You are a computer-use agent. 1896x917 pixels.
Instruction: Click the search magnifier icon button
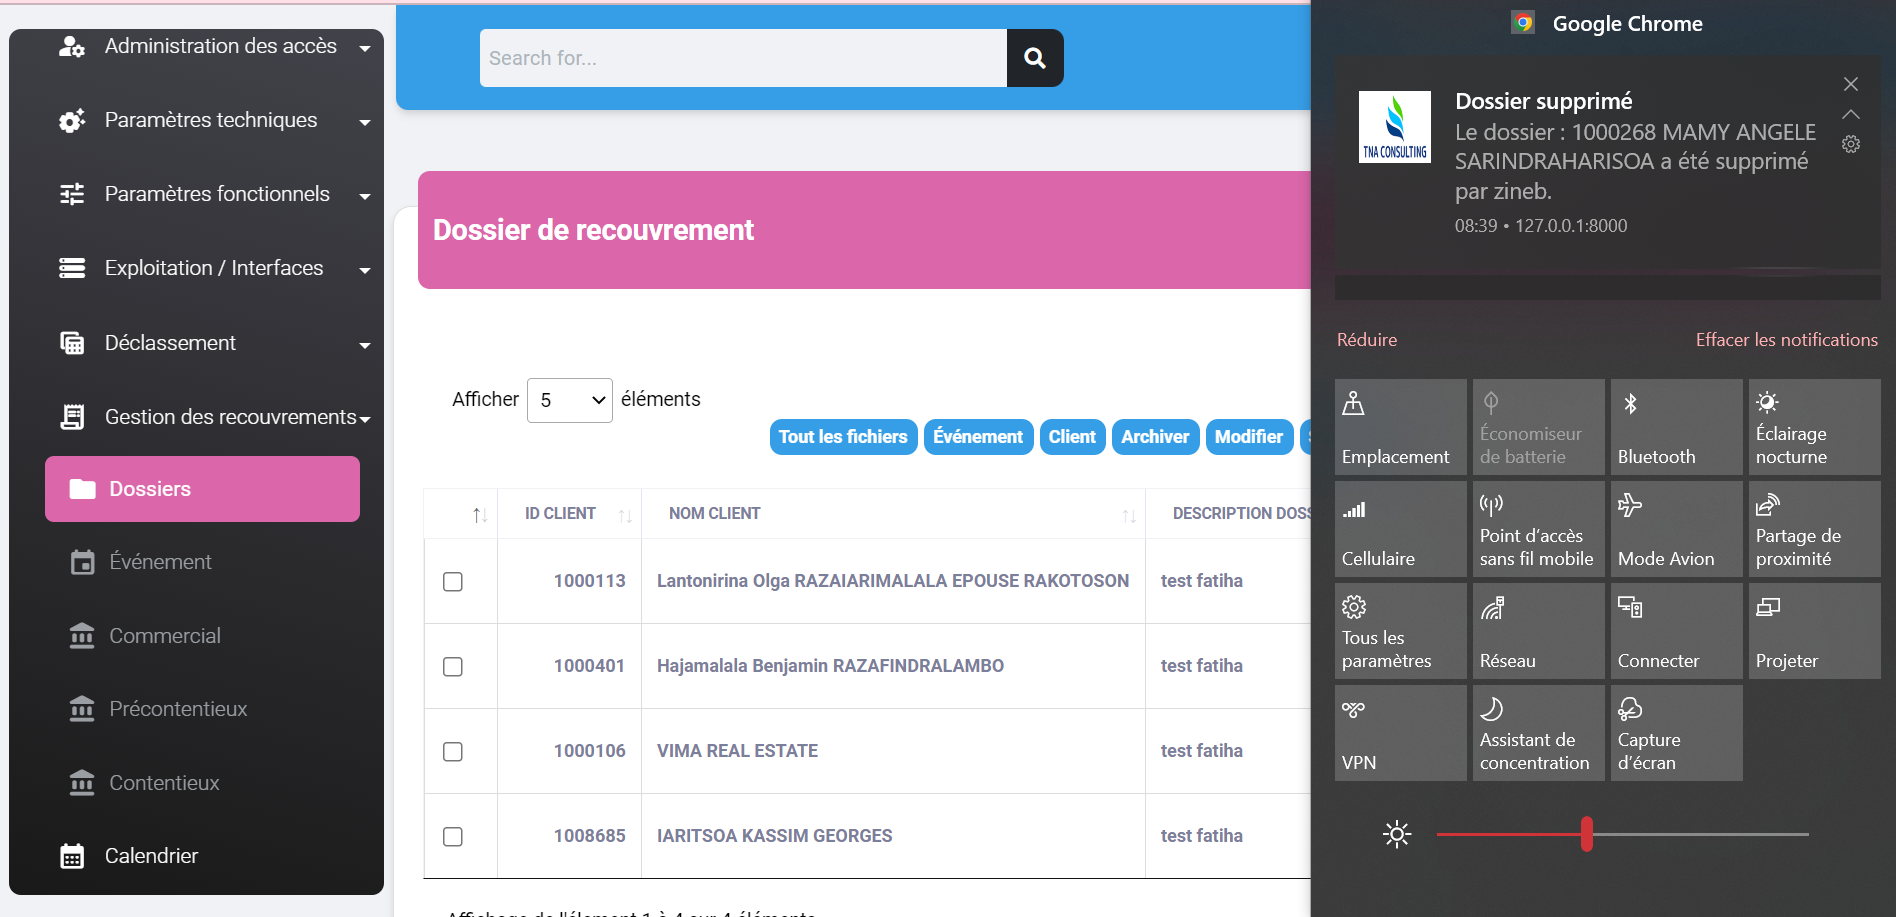[1034, 58]
